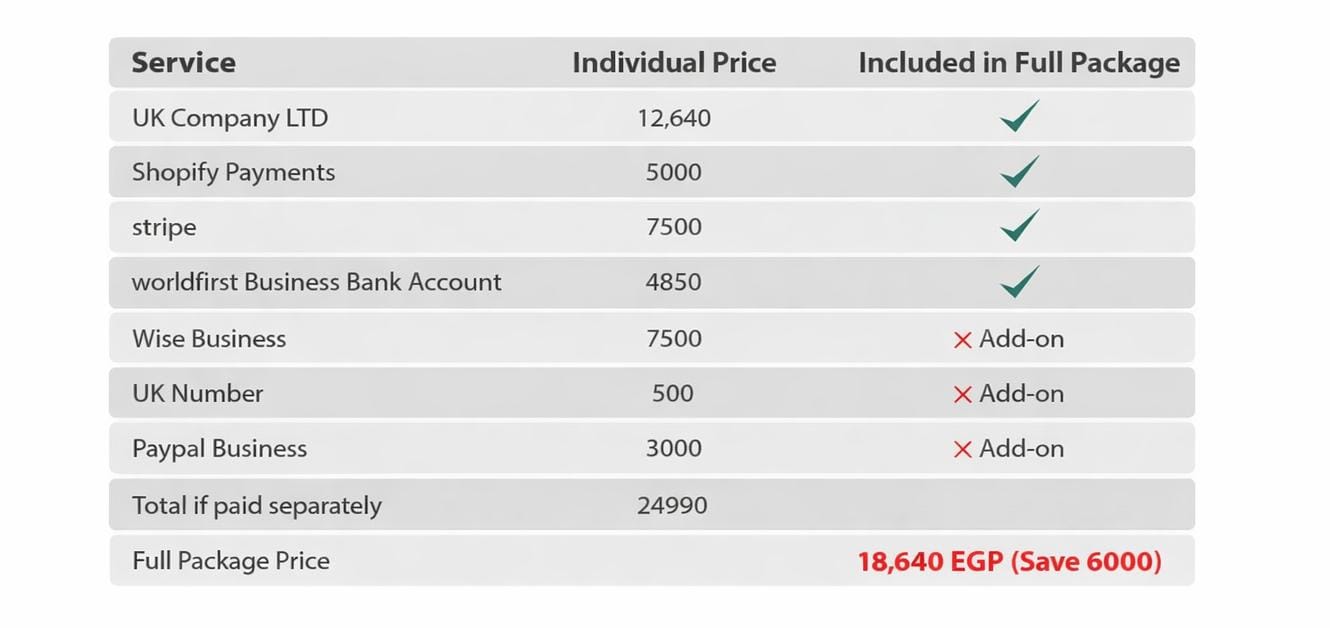Click the red X for UK Number
1330x628 pixels.
tap(963, 395)
